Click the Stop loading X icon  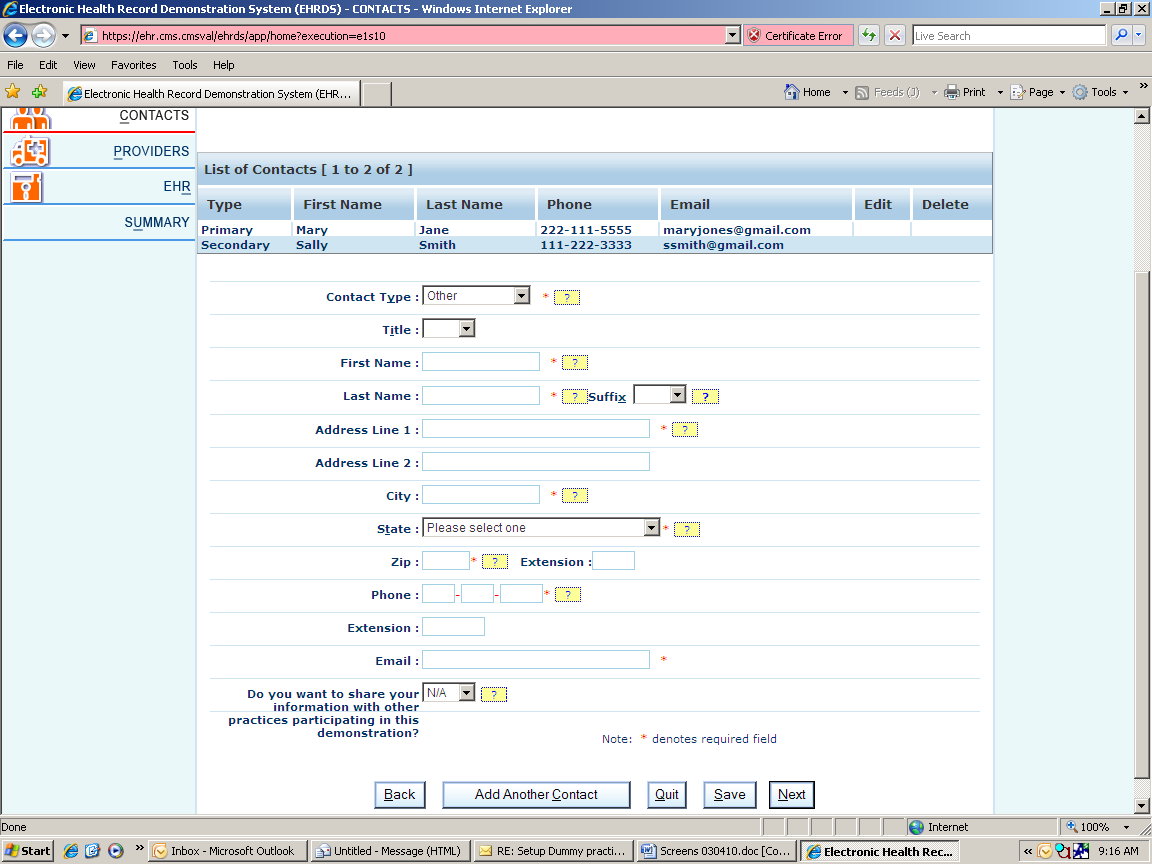point(895,35)
